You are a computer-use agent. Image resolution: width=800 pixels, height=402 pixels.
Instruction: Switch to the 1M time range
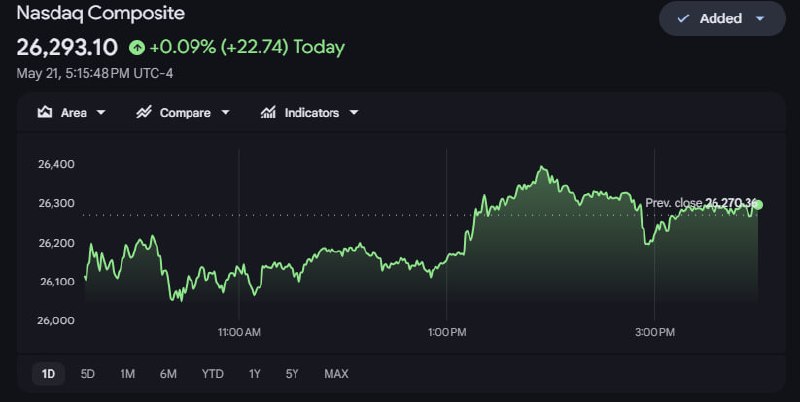coord(128,374)
